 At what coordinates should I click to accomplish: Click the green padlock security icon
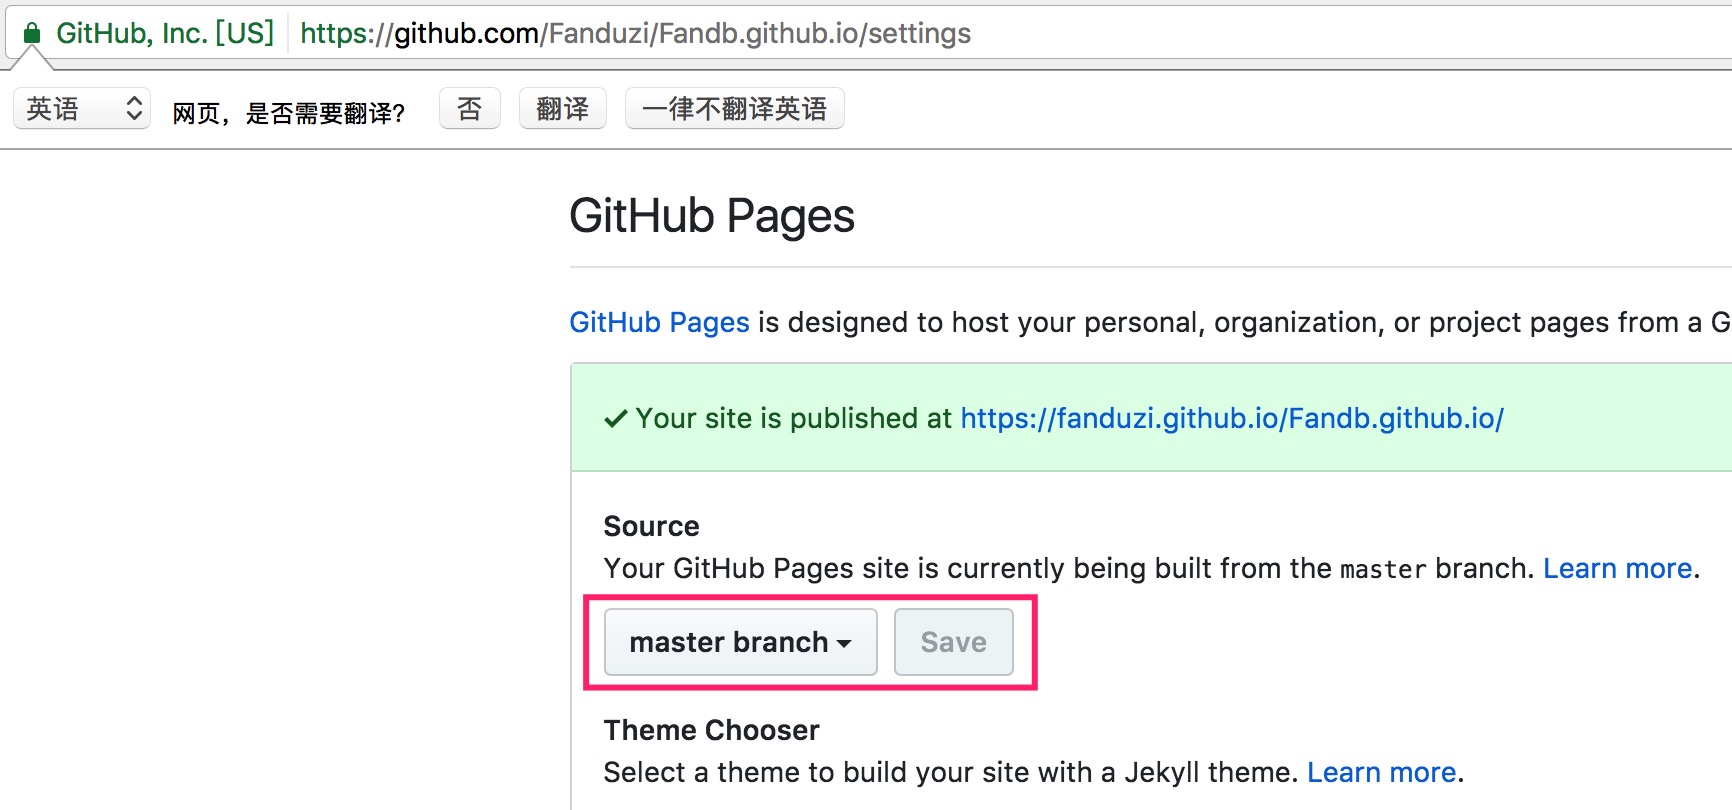click(x=32, y=33)
